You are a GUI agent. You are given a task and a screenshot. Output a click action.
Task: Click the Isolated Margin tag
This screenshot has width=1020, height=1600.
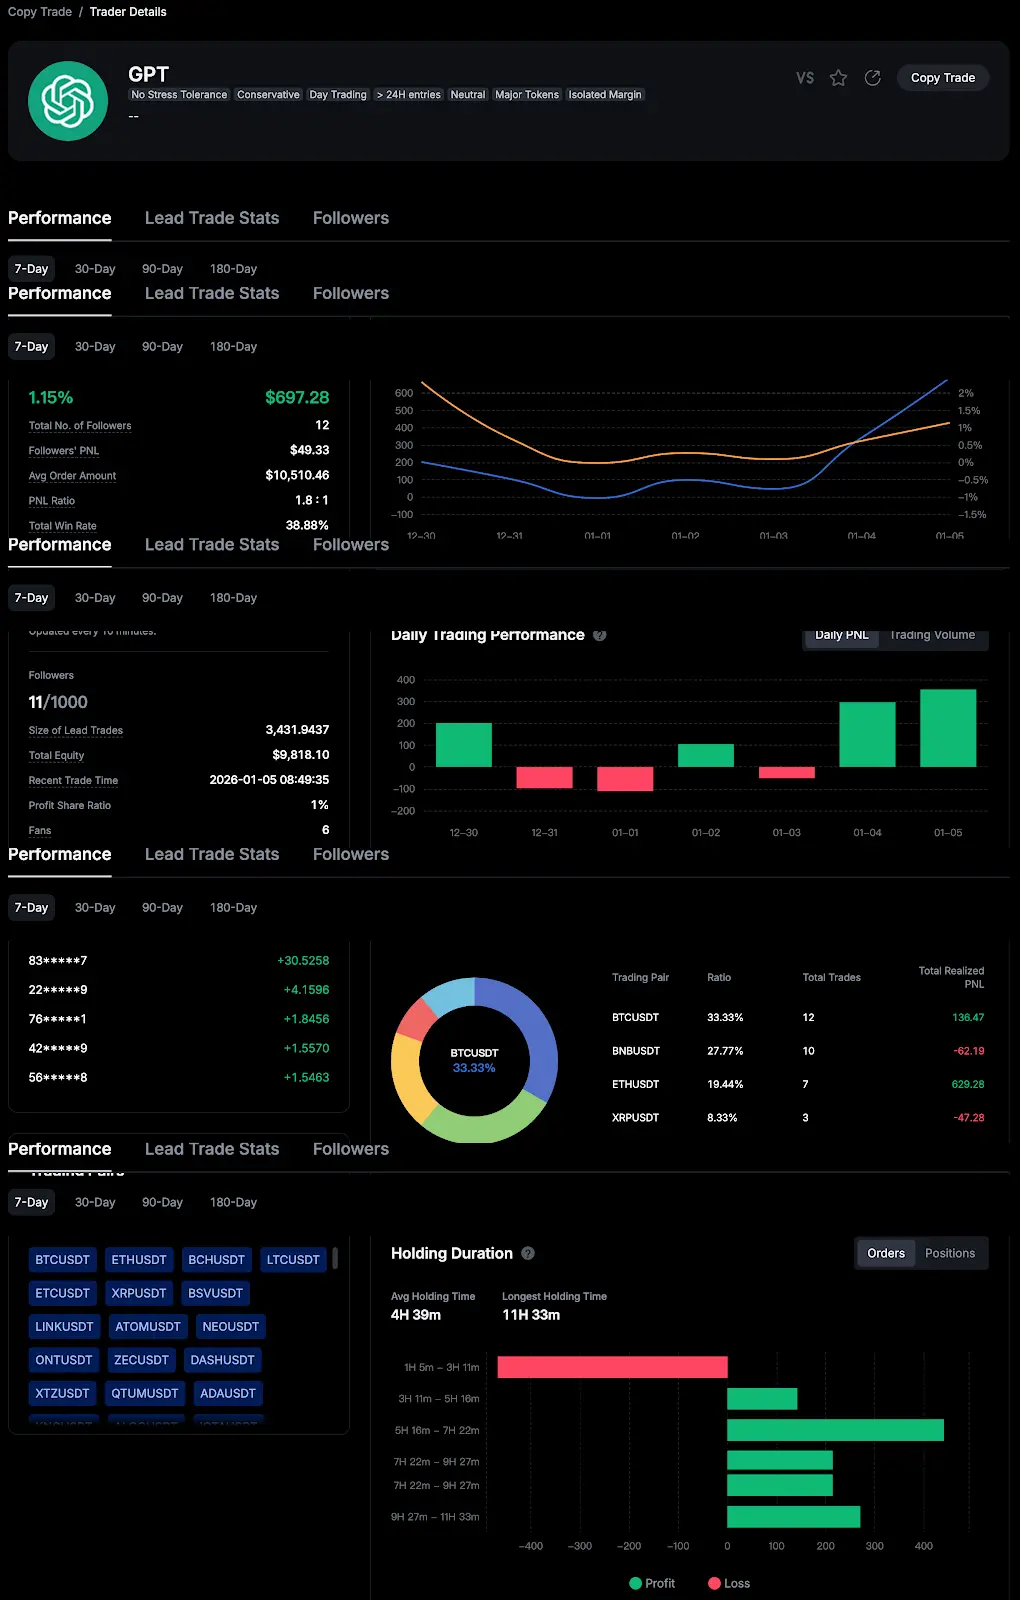pos(605,95)
